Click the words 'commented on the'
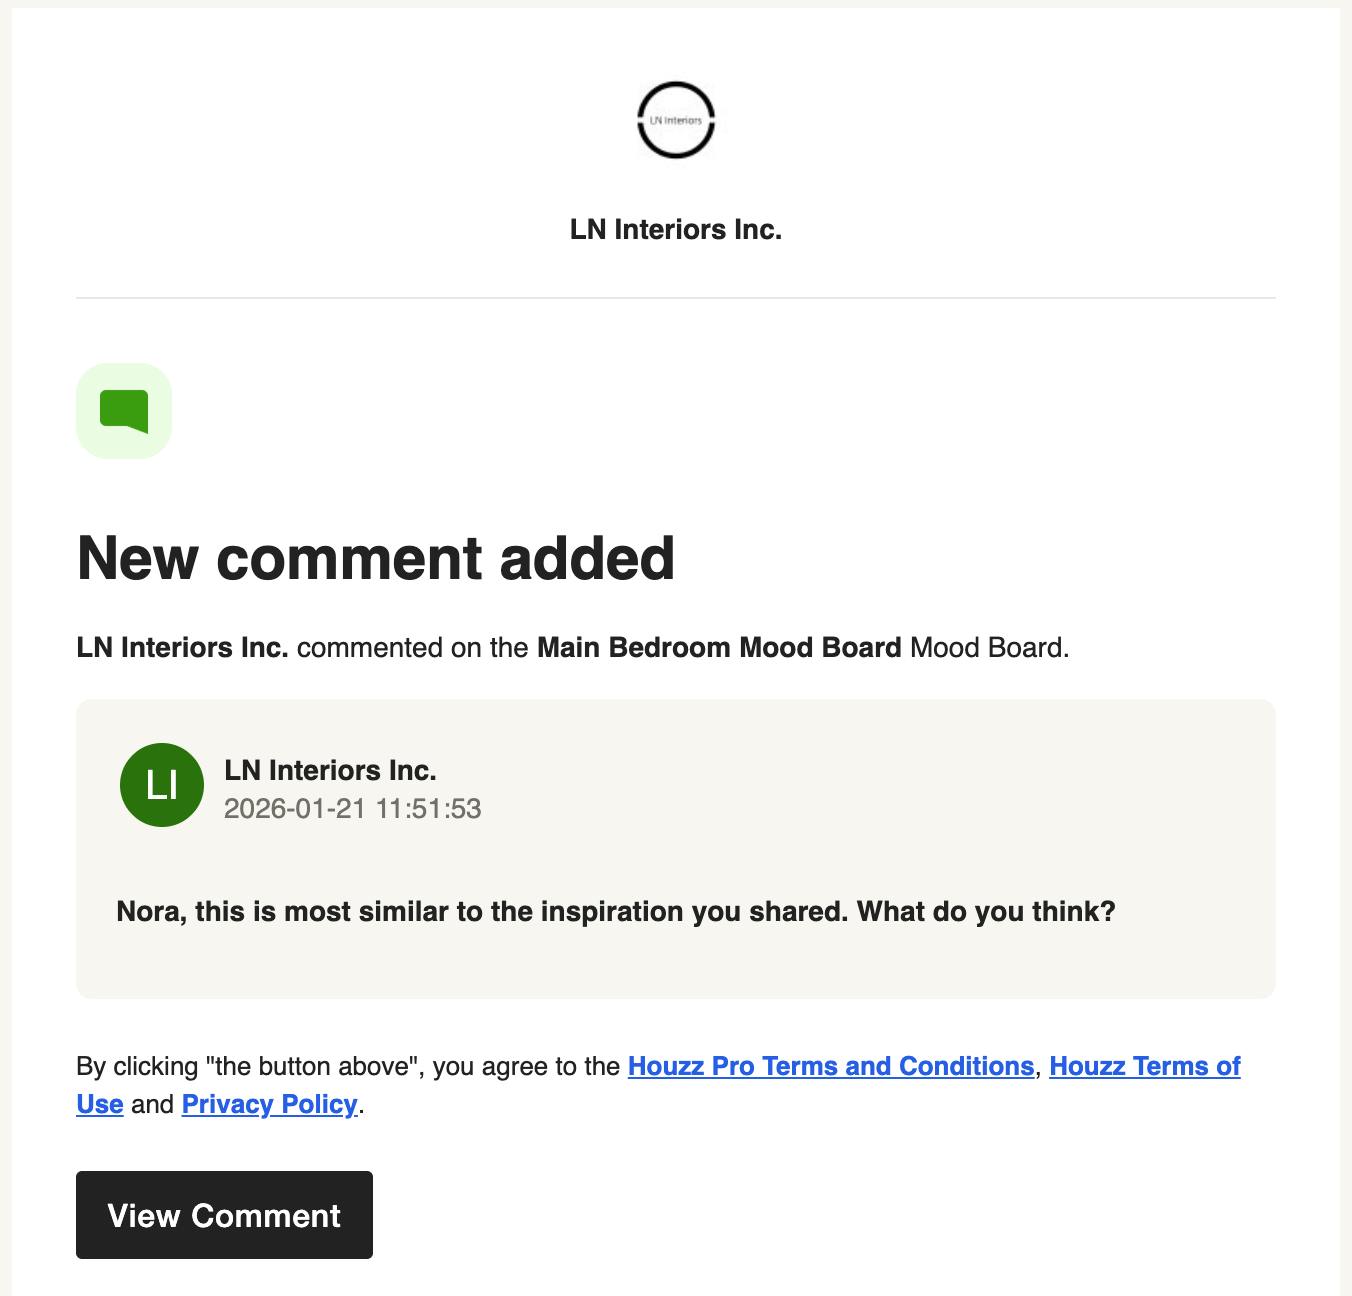The image size is (1352, 1296). (412, 648)
